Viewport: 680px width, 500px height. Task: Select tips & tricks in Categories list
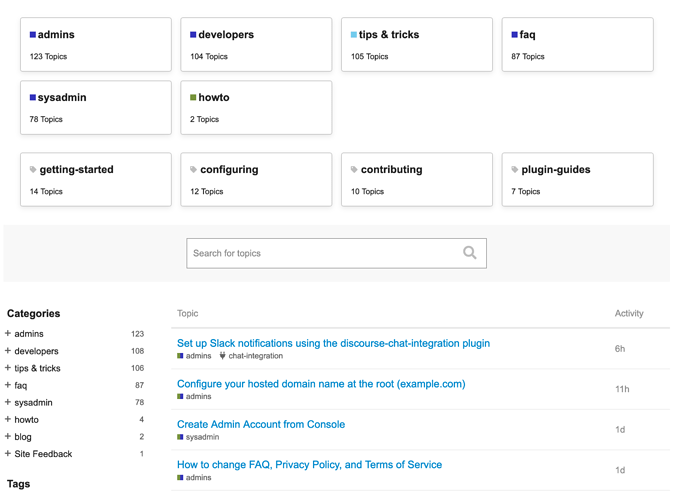pyautogui.click(x=37, y=368)
